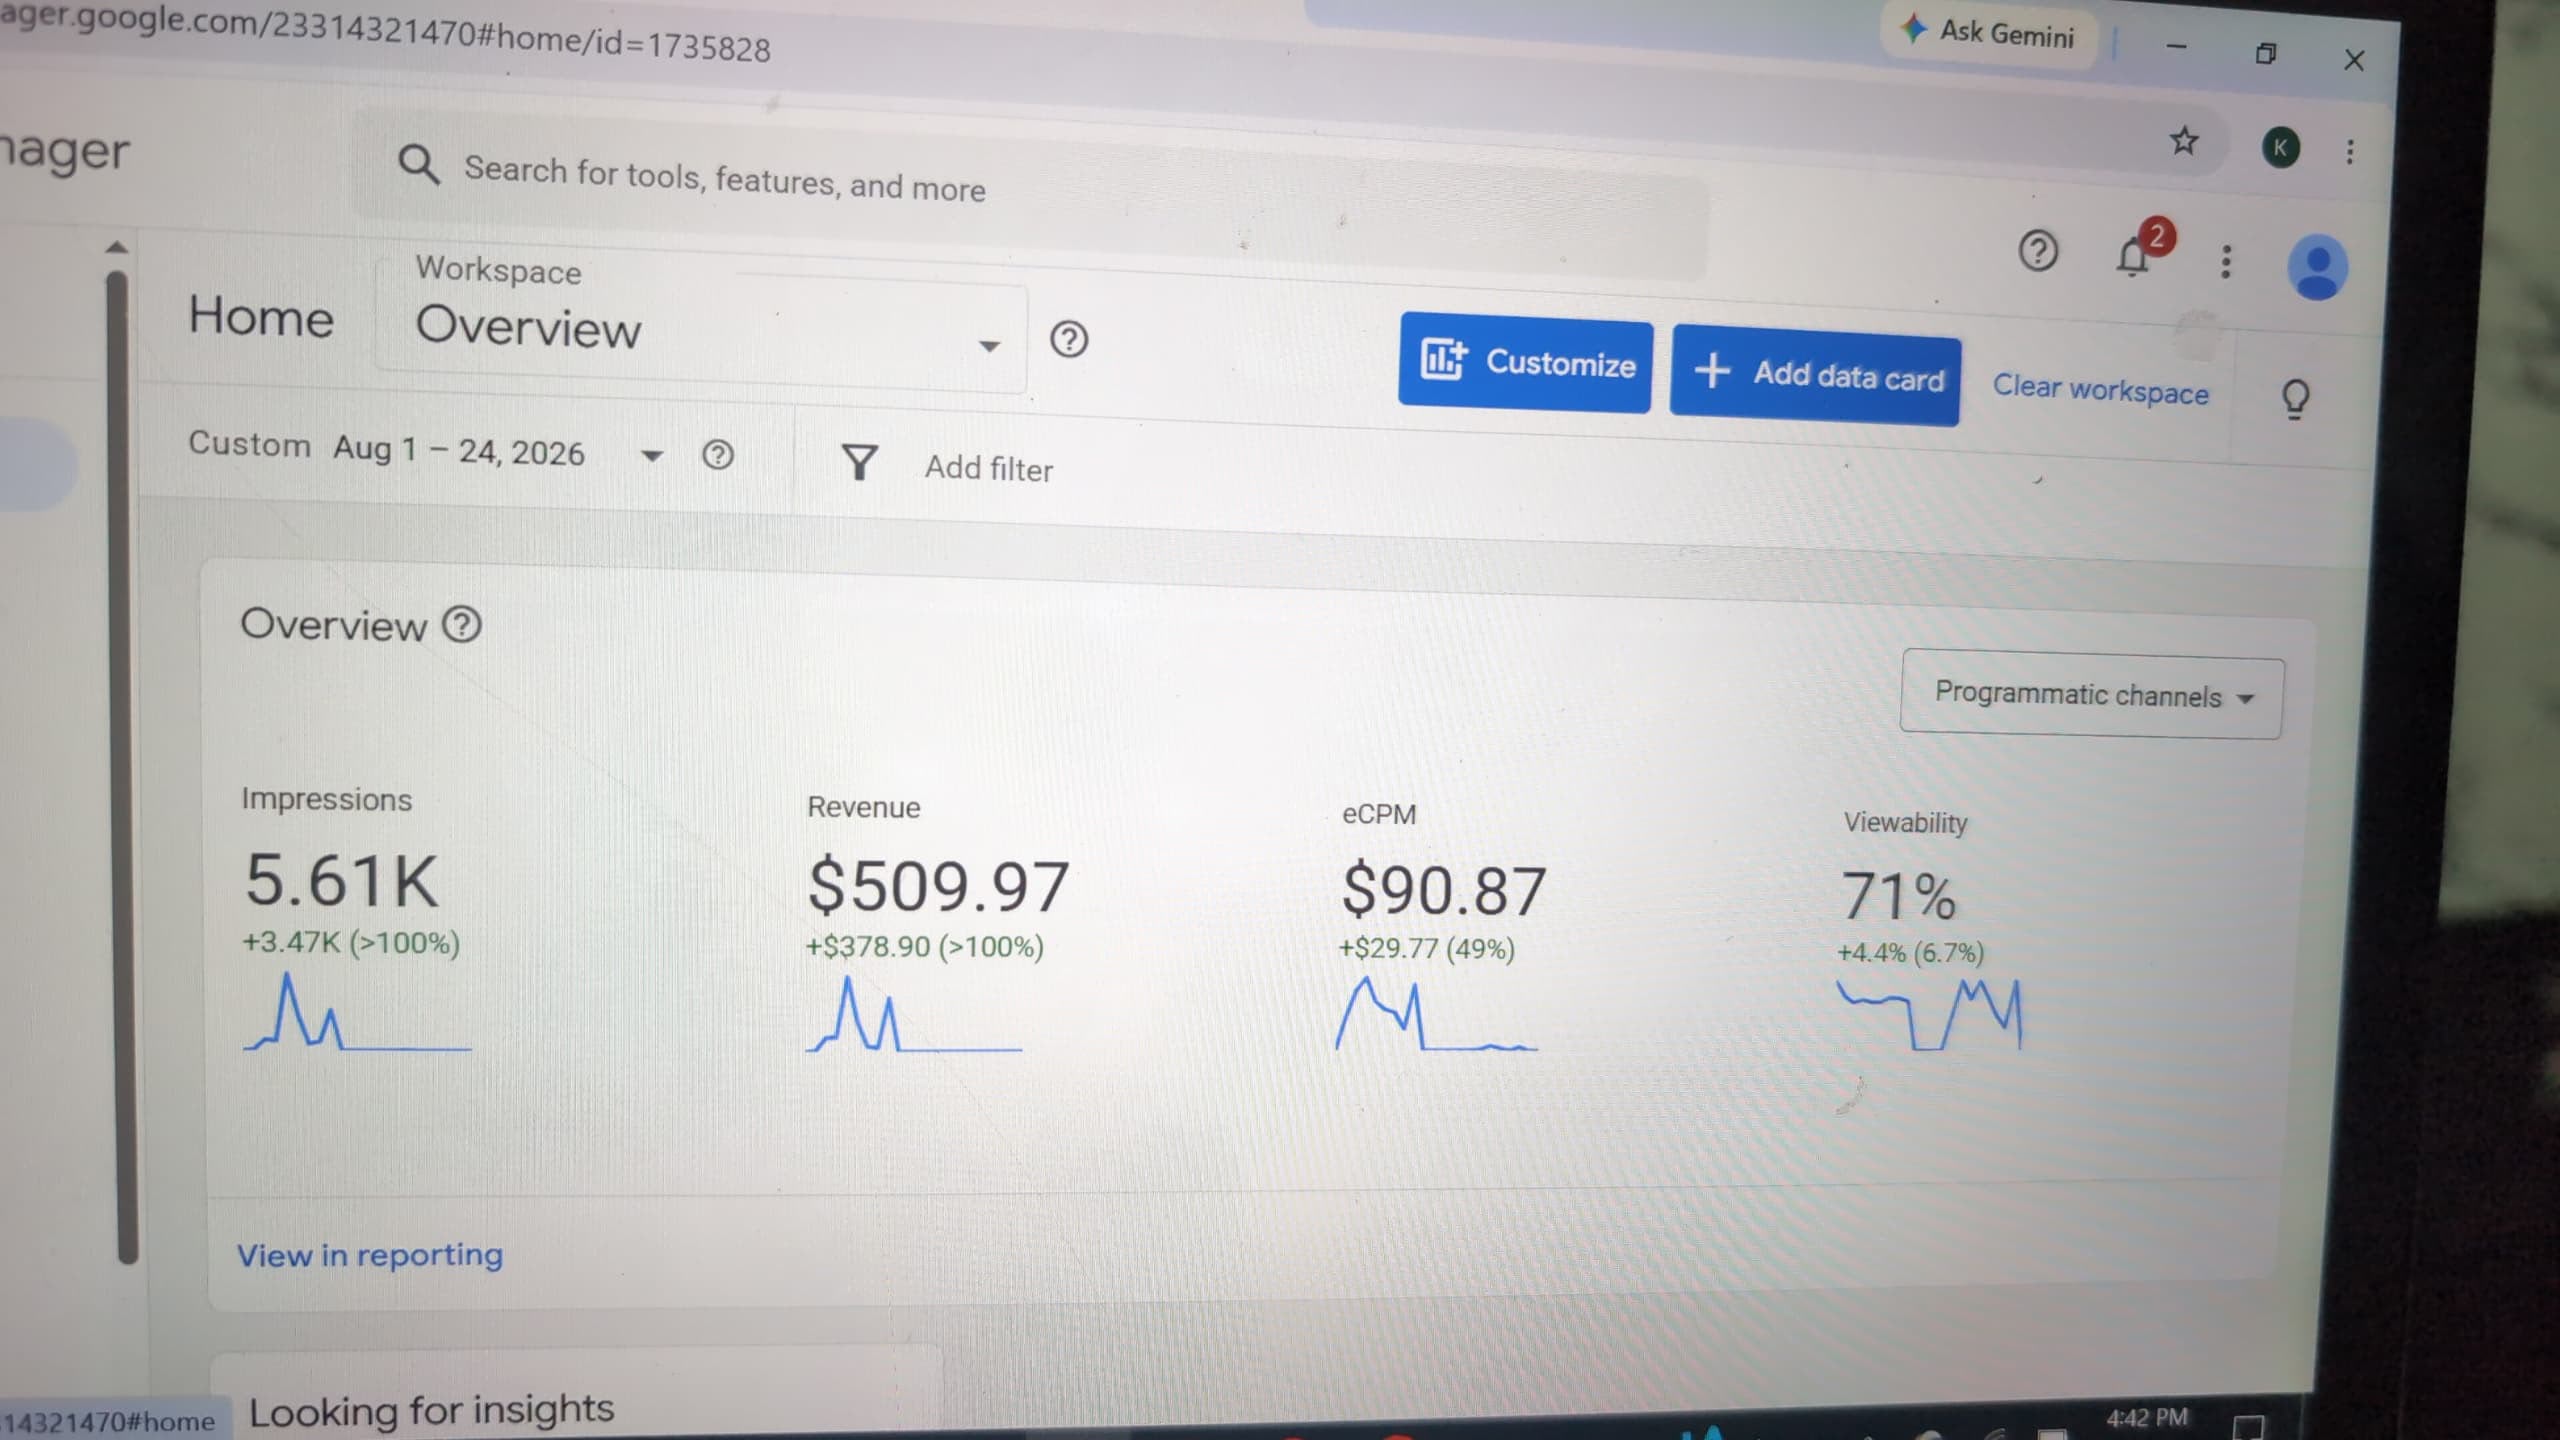Bookmark page with star icon
This screenshot has width=2560, height=1440.
point(2183,141)
